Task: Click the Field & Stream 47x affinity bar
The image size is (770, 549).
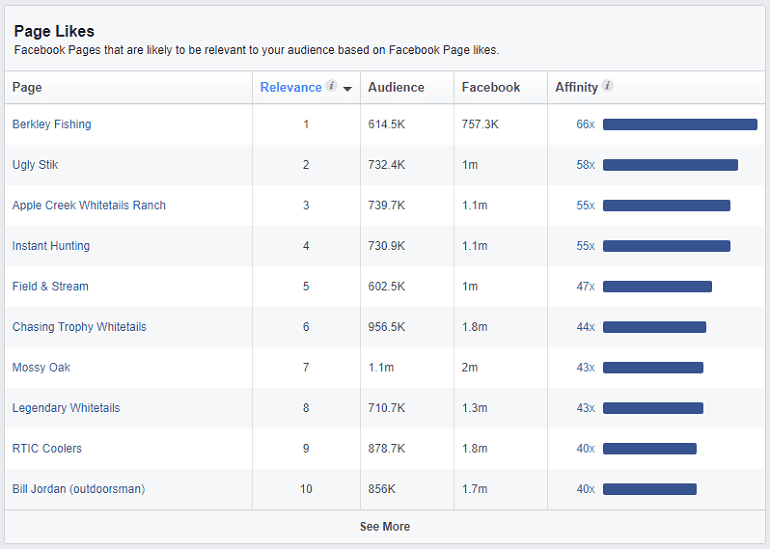Action: pyautogui.click(x=658, y=286)
